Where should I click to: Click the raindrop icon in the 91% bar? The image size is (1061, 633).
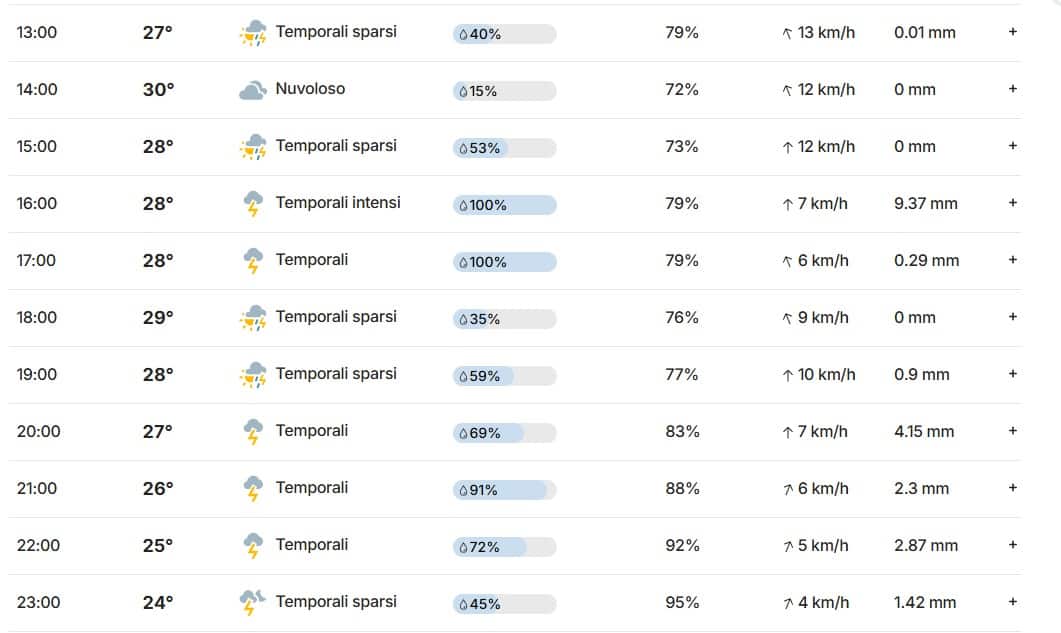tap(464, 490)
